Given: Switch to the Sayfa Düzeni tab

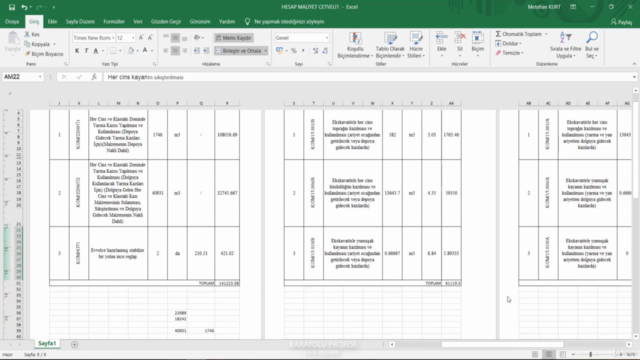Looking at the screenshot, I should click(80, 22).
